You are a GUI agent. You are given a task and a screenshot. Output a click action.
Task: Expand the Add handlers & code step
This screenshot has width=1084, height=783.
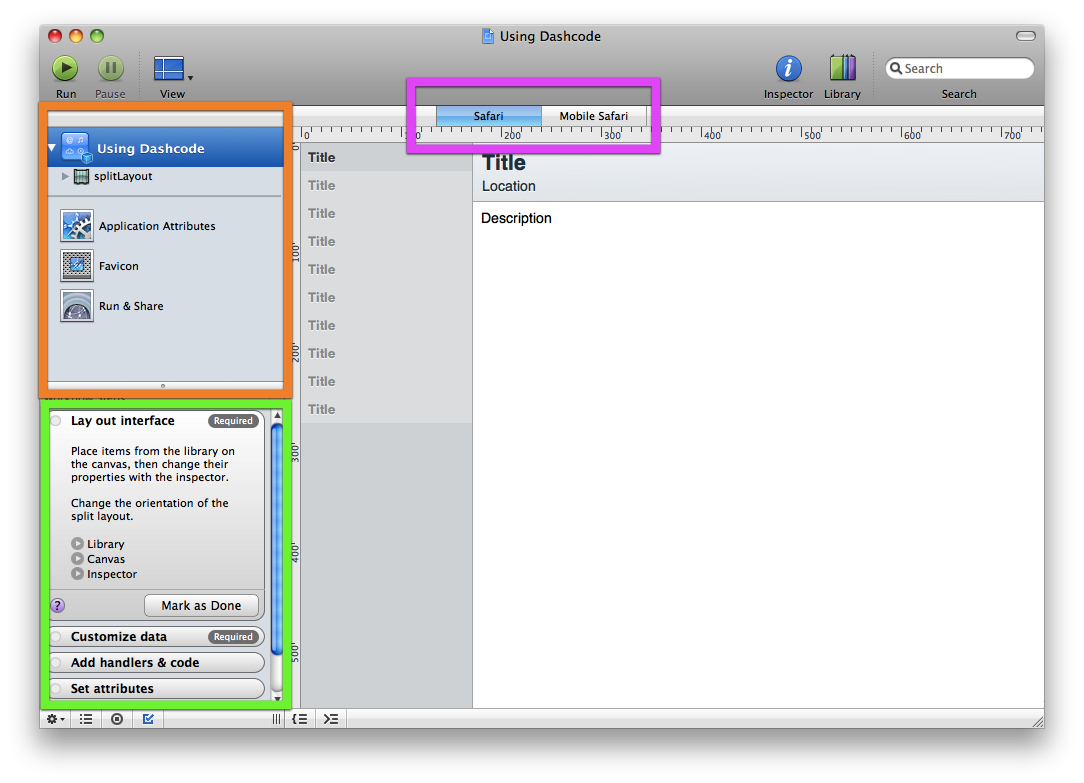156,663
